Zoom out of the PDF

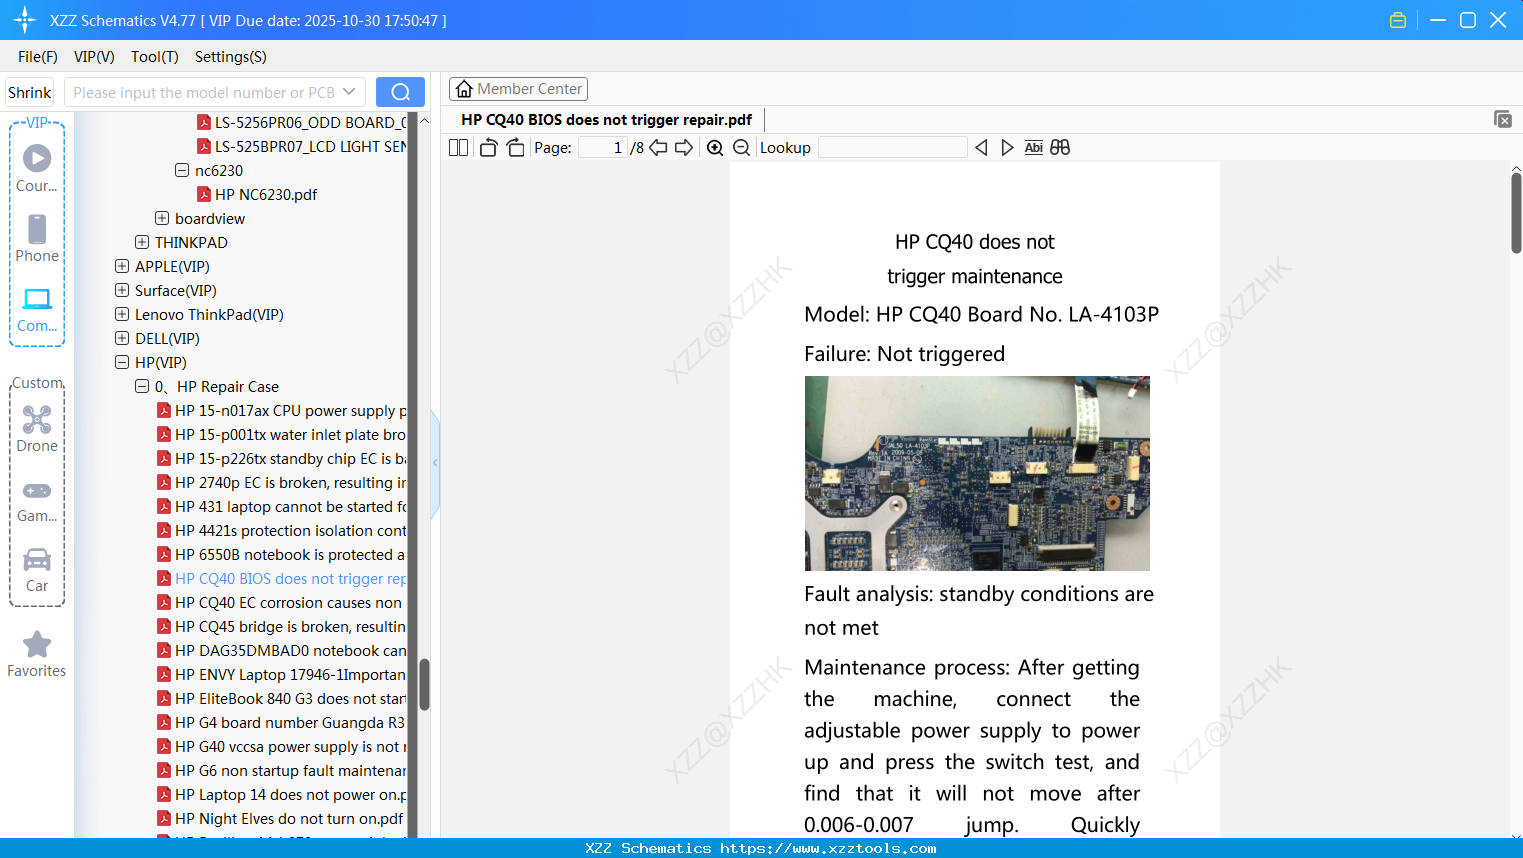[x=741, y=148]
